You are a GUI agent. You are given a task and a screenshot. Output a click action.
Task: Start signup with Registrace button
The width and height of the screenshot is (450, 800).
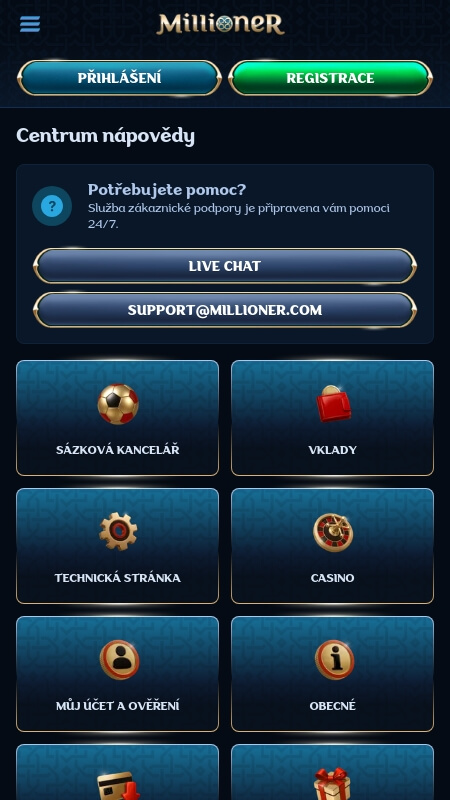[x=331, y=78]
